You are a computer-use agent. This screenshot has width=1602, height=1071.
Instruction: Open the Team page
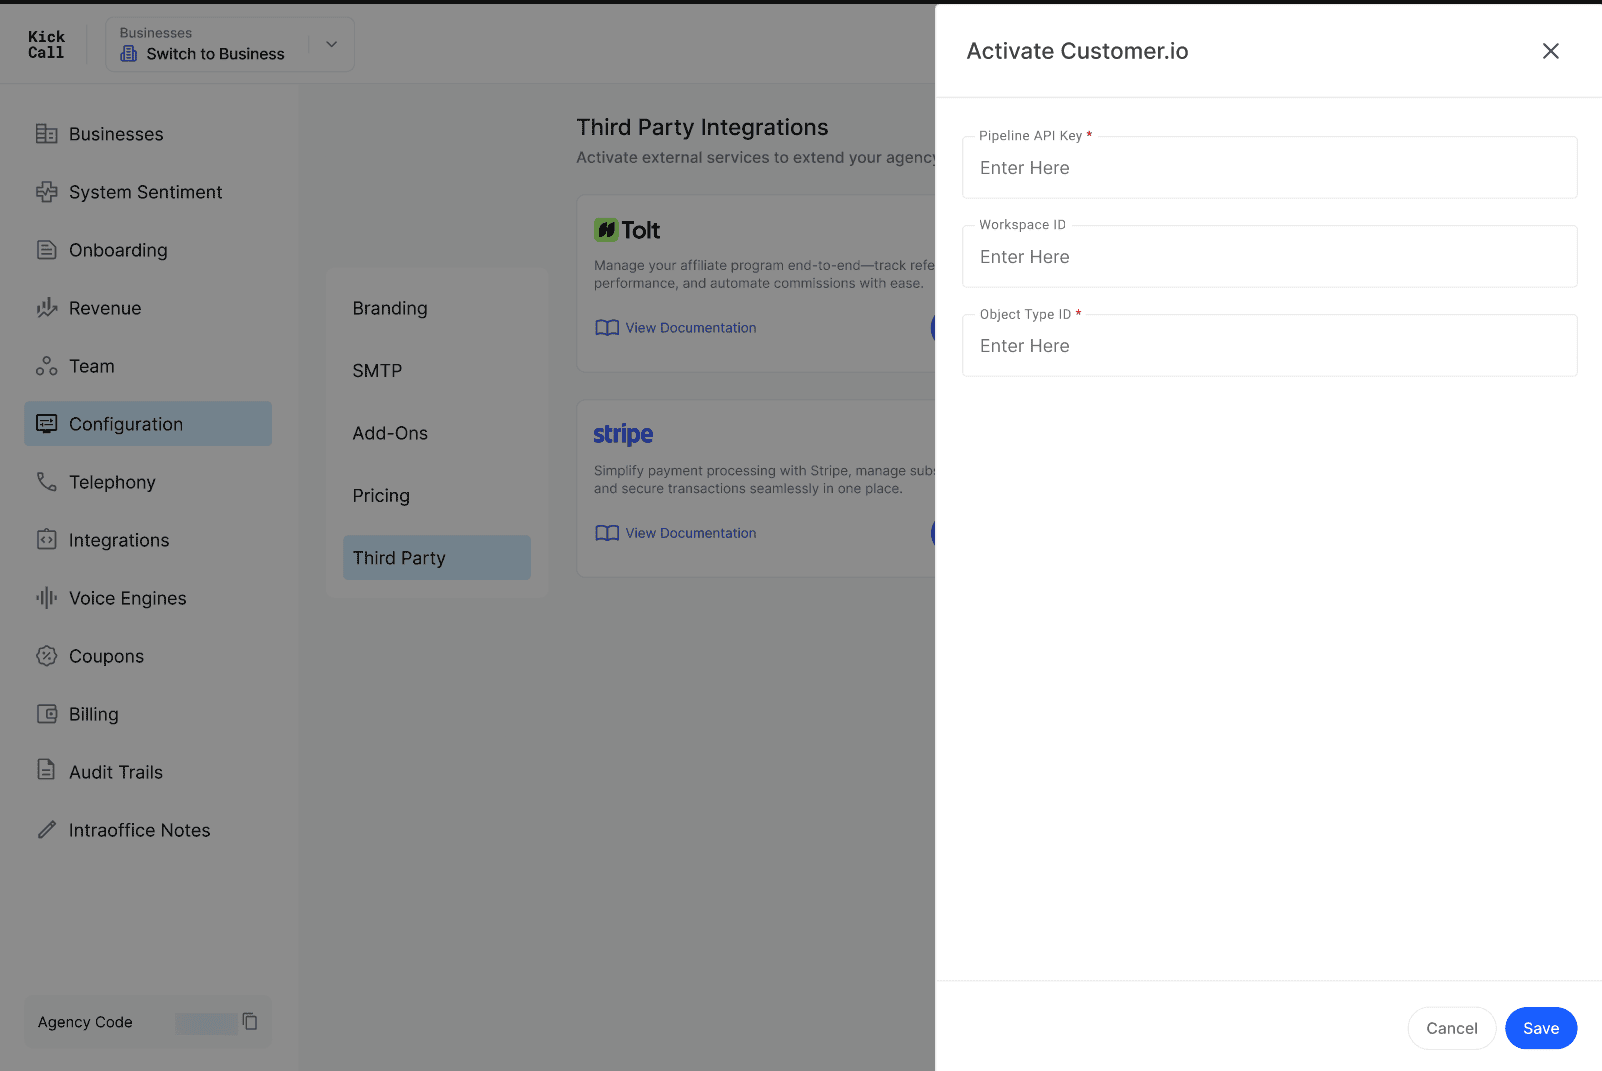pyautogui.click(x=148, y=366)
